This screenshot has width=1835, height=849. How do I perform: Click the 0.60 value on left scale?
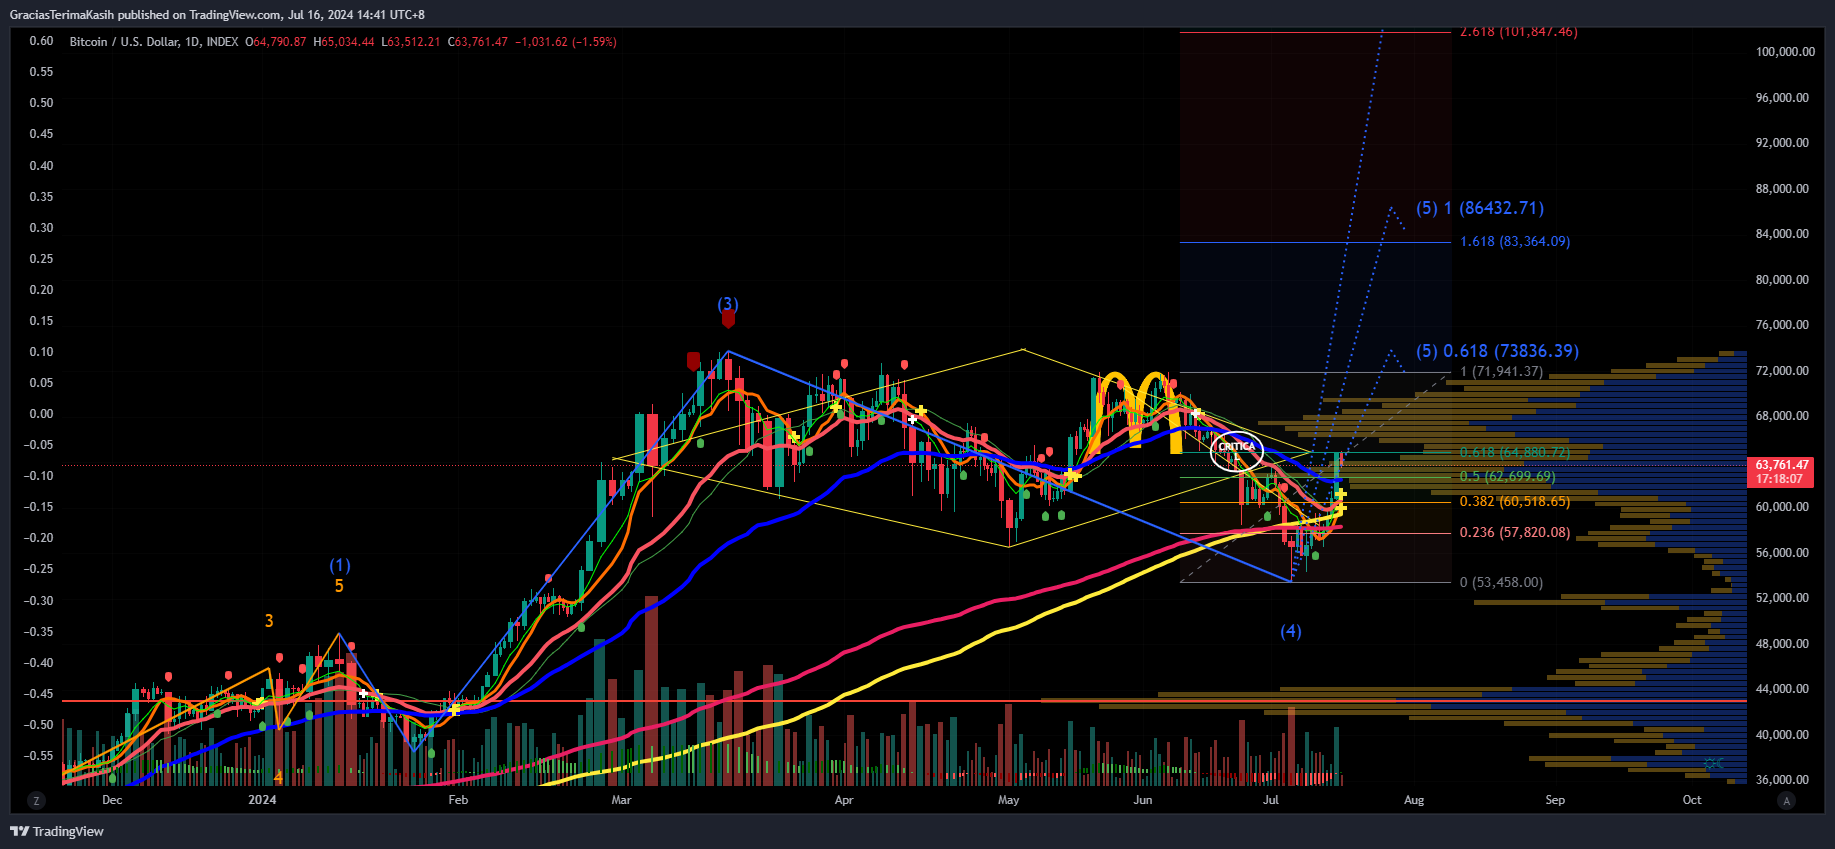tap(41, 41)
